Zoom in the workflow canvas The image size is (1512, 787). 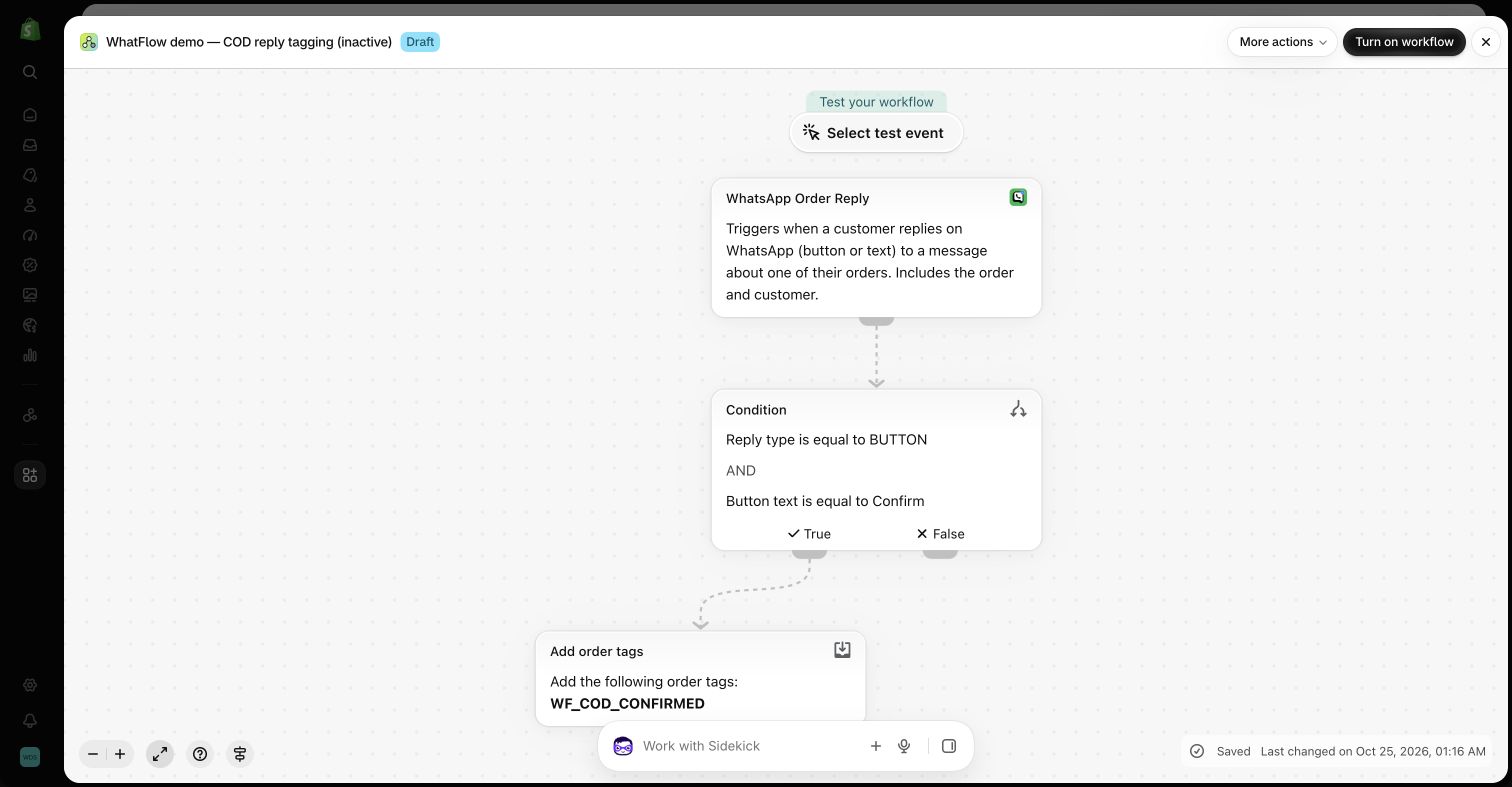click(120, 754)
